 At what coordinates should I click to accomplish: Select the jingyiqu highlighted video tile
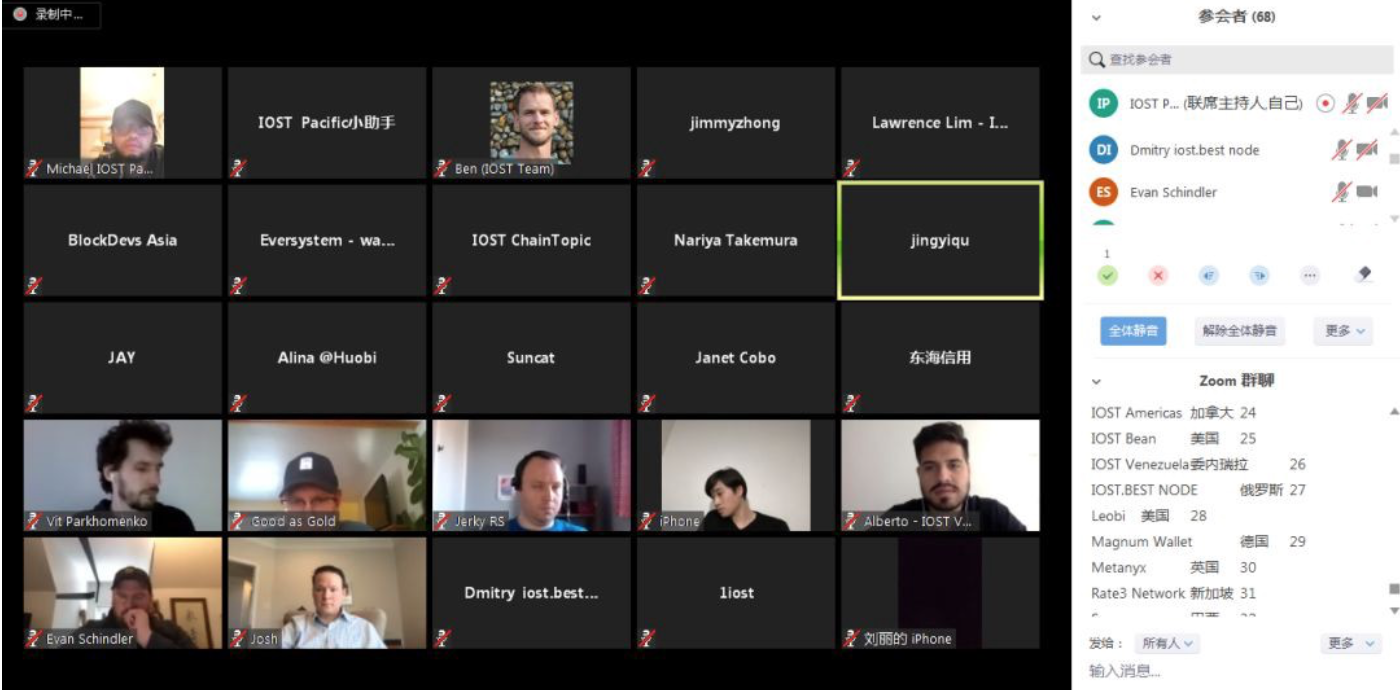[x=940, y=240]
